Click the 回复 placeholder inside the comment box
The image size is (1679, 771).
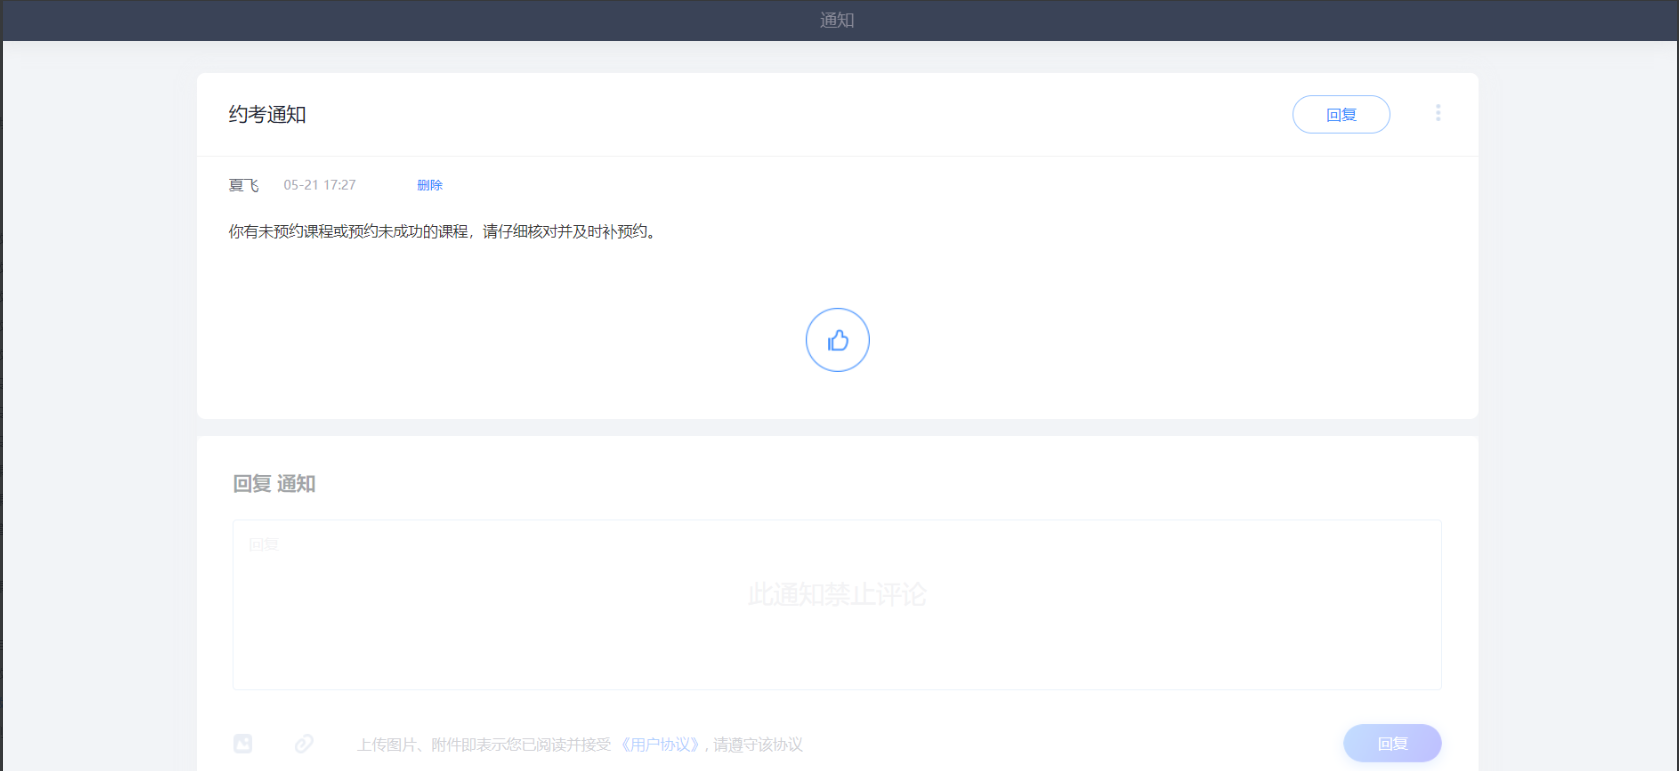[x=264, y=544]
